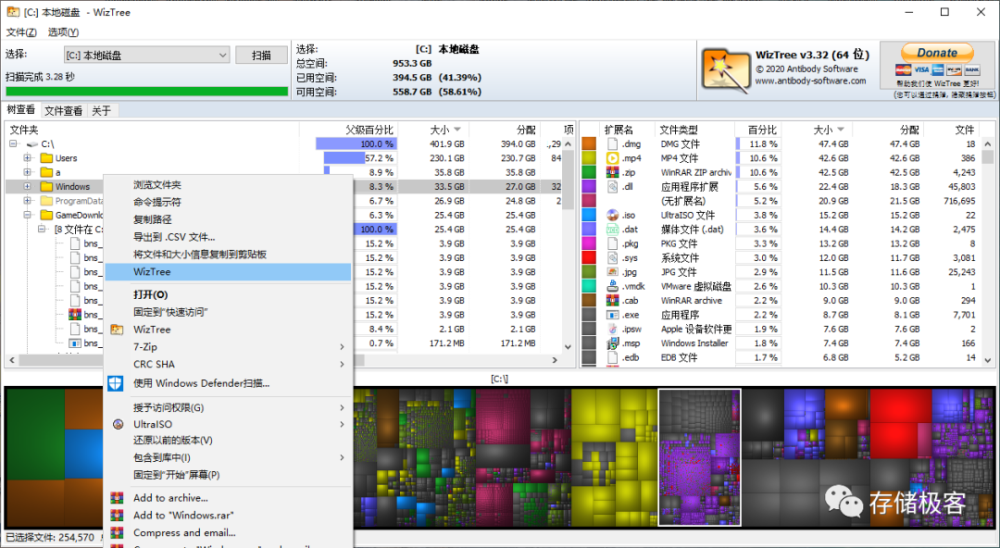The height and width of the screenshot is (548, 1000).
Task: Click the UltraISO disc icon in context menu
Action: (x=117, y=424)
